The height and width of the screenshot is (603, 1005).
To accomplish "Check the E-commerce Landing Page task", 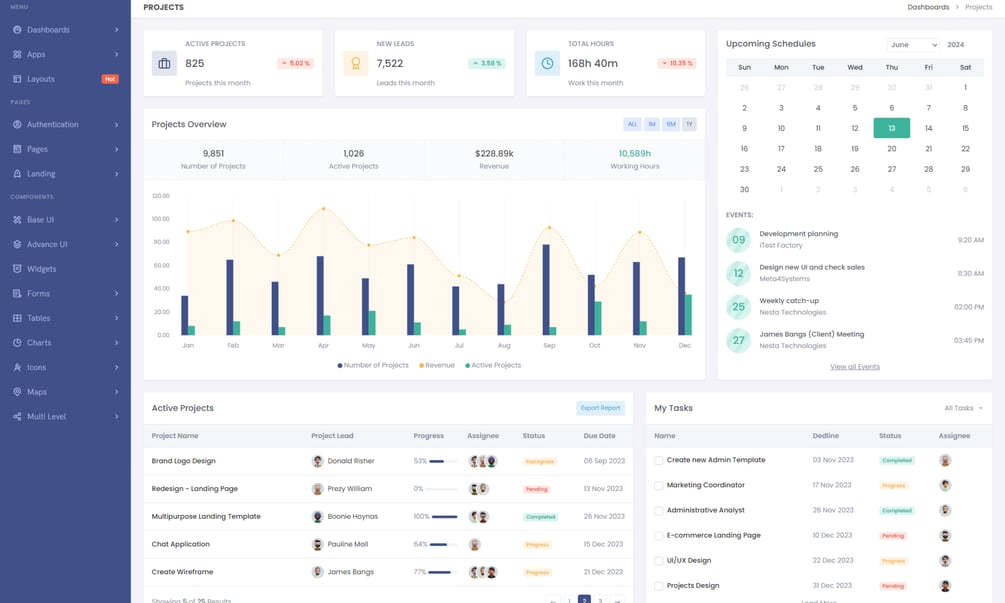I will click(658, 536).
